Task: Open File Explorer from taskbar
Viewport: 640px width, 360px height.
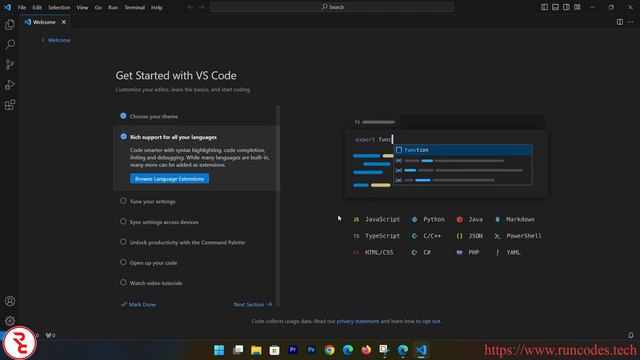Action: [x=256, y=350]
